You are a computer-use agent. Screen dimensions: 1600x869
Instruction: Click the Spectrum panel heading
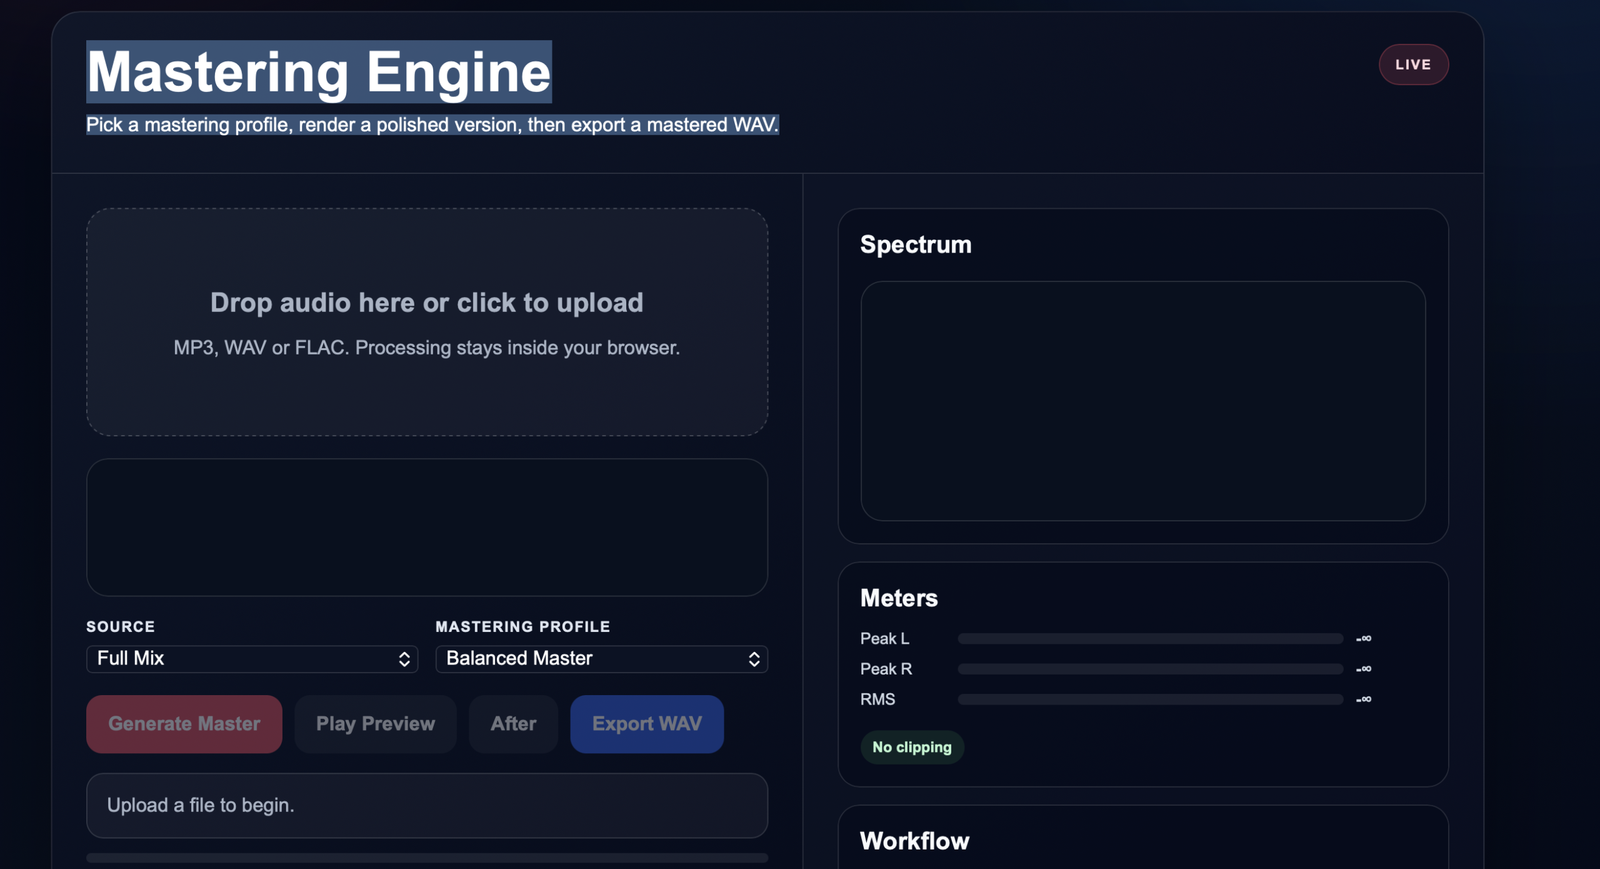click(916, 244)
